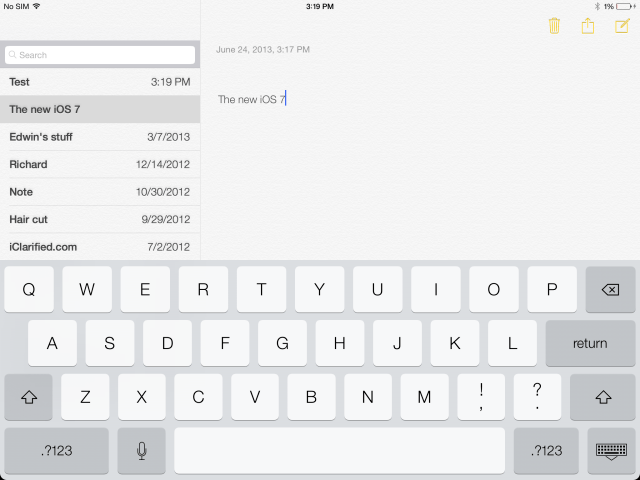Tap the C key
The width and height of the screenshot is (640, 480).
click(x=198, y=397)
